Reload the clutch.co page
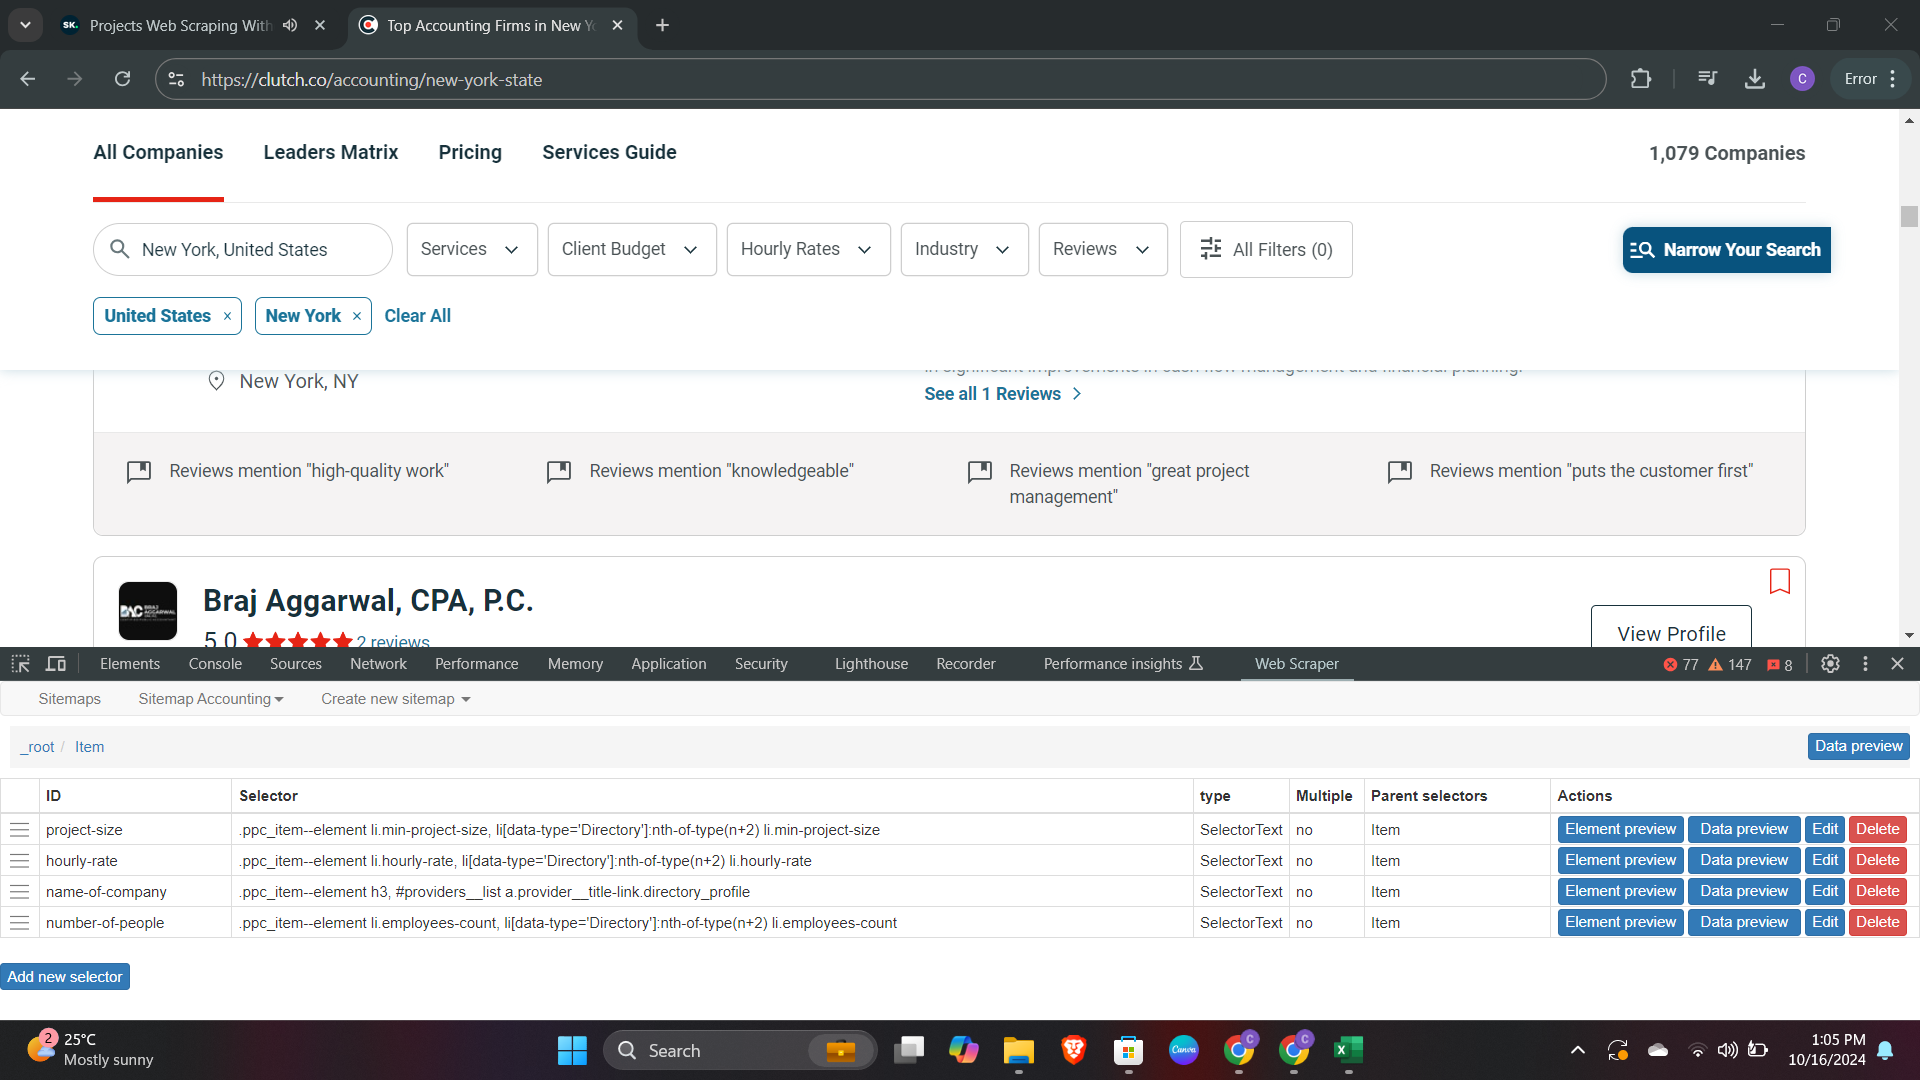 [x=122, y=79]
